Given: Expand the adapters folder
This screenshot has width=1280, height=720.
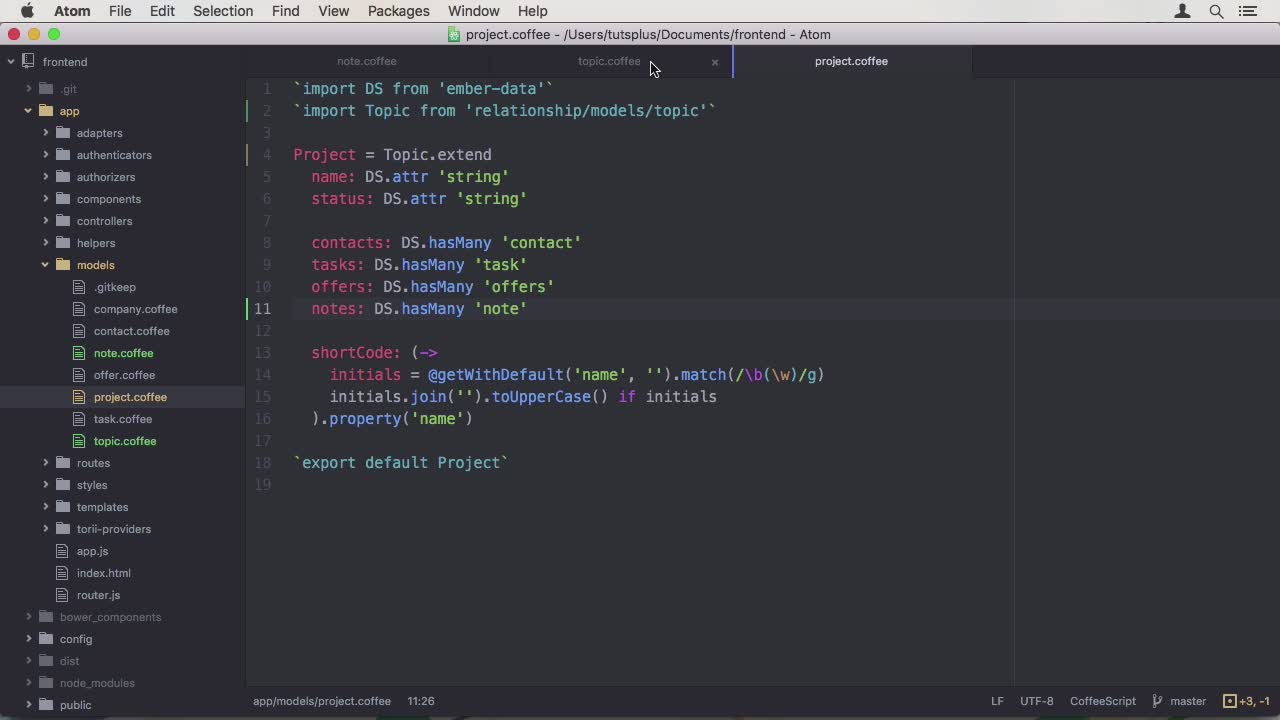Looking at the screenshot, I should coord(45,133).
